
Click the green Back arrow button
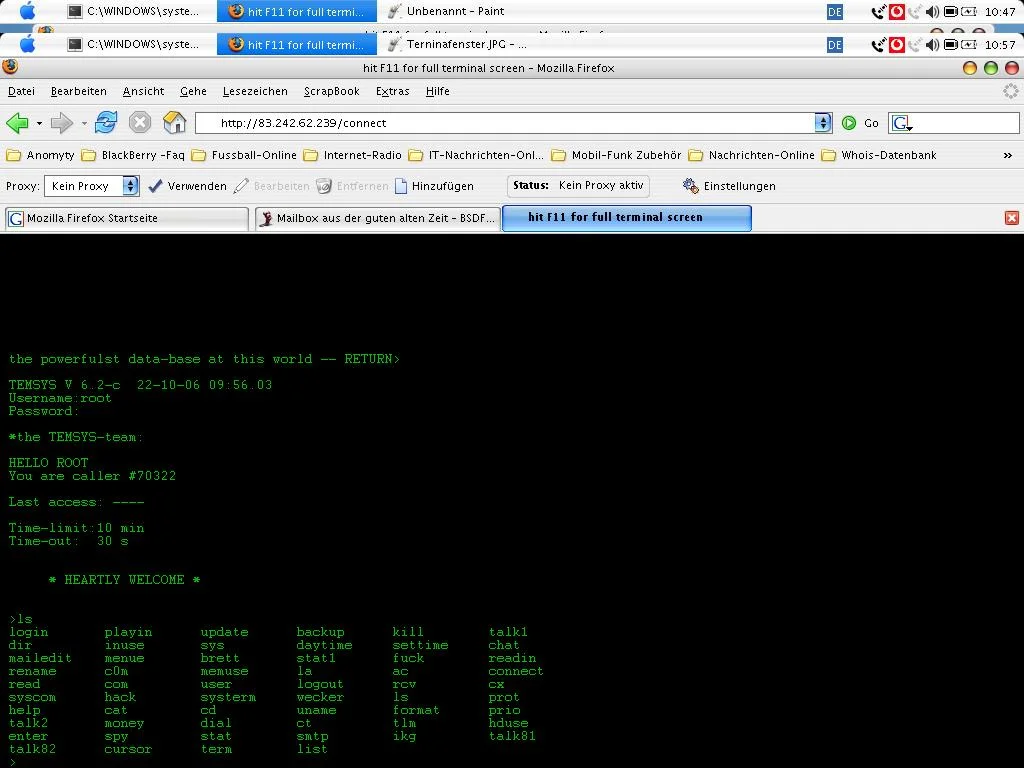point(17,123)
